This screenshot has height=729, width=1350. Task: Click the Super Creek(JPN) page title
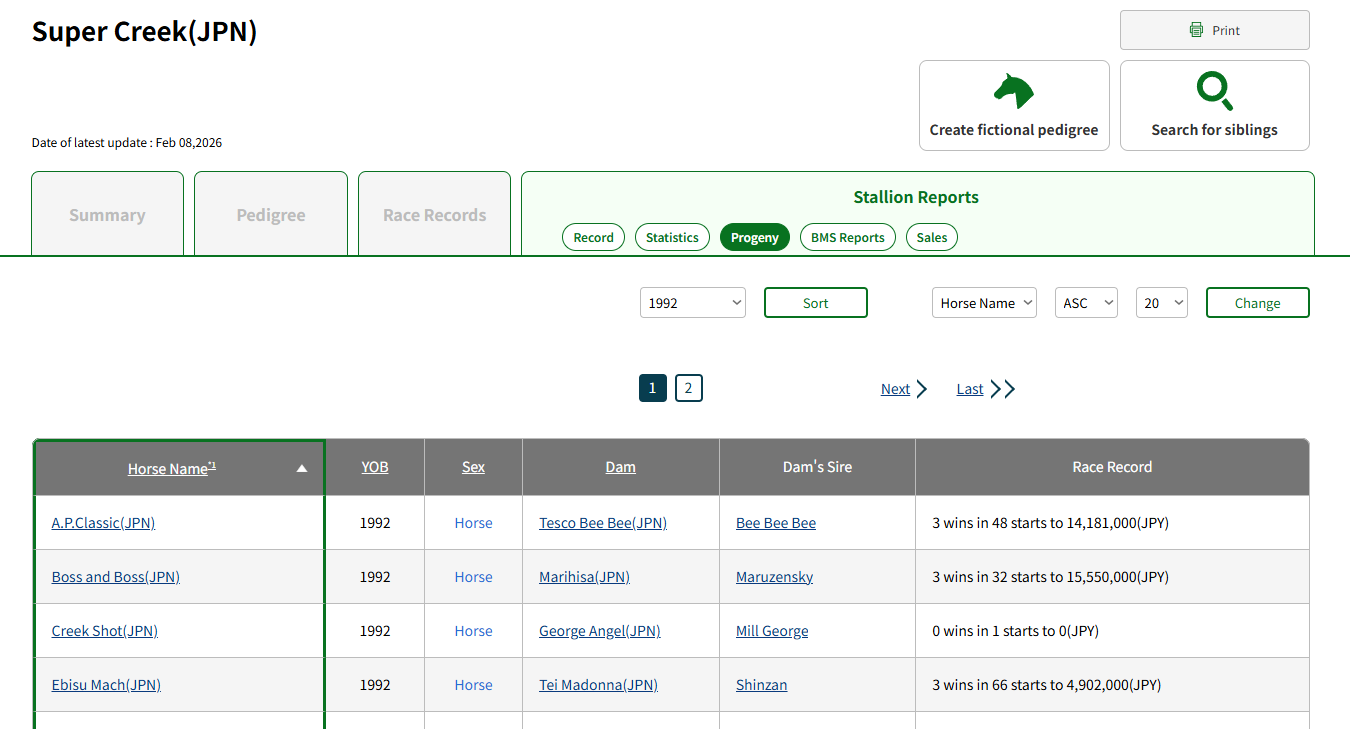144,32
